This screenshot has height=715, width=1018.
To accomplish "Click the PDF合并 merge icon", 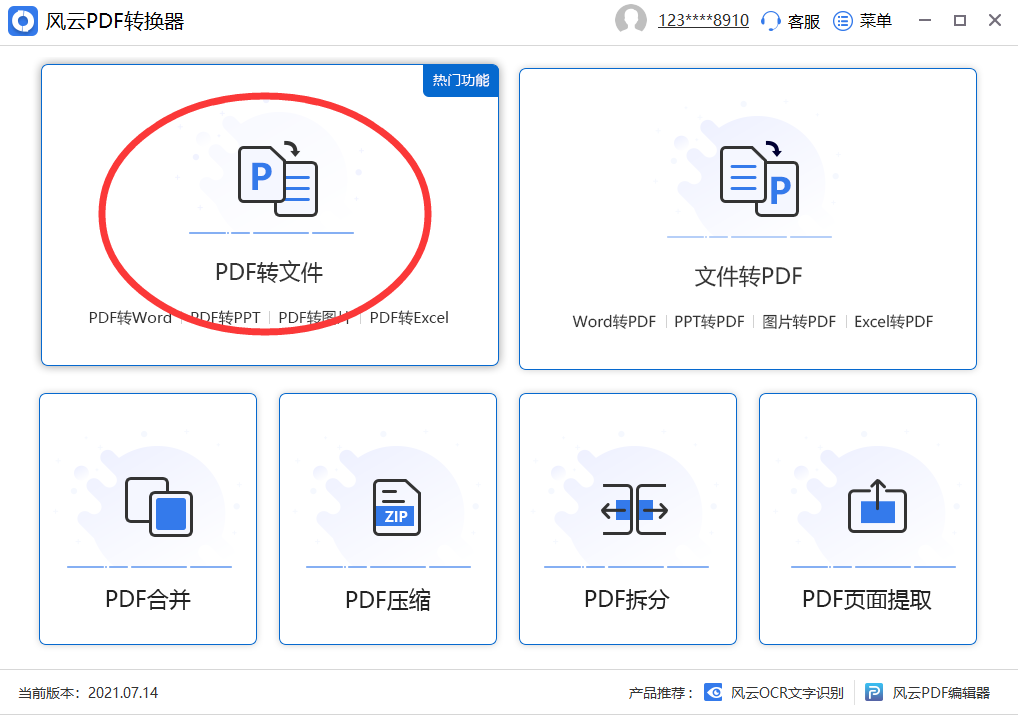I will (x=158, y=507).
